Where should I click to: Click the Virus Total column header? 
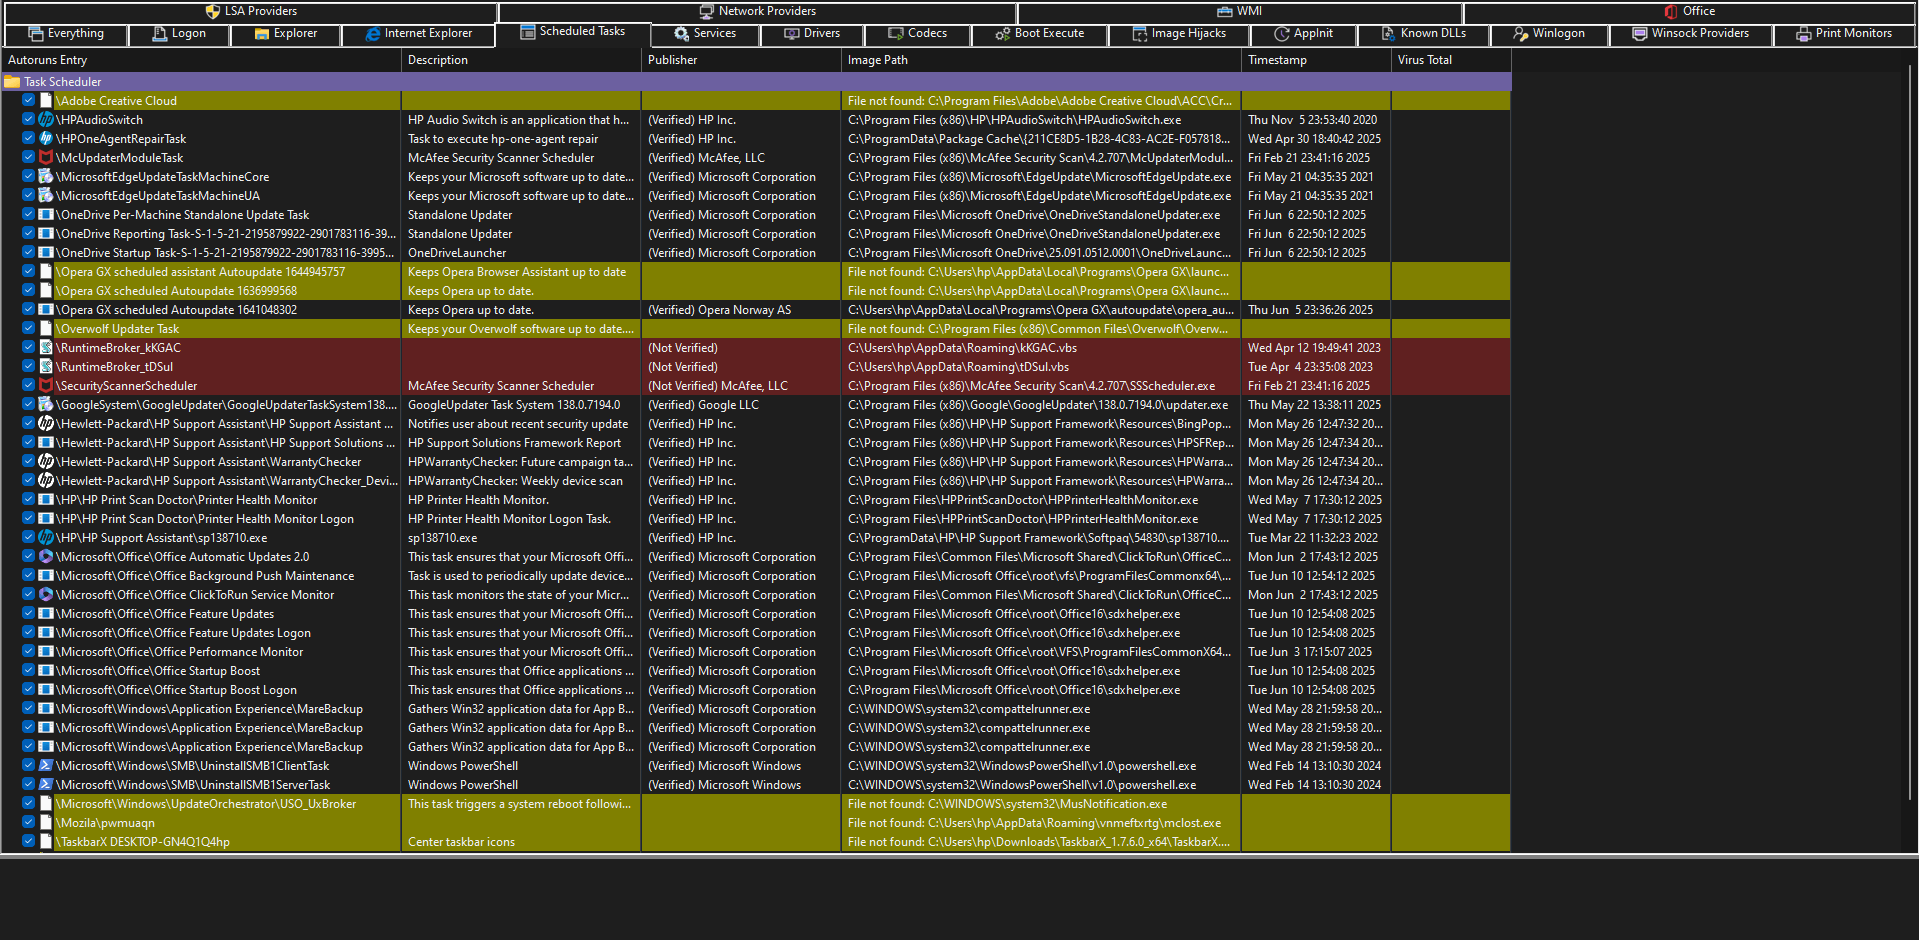[1451, 60]
